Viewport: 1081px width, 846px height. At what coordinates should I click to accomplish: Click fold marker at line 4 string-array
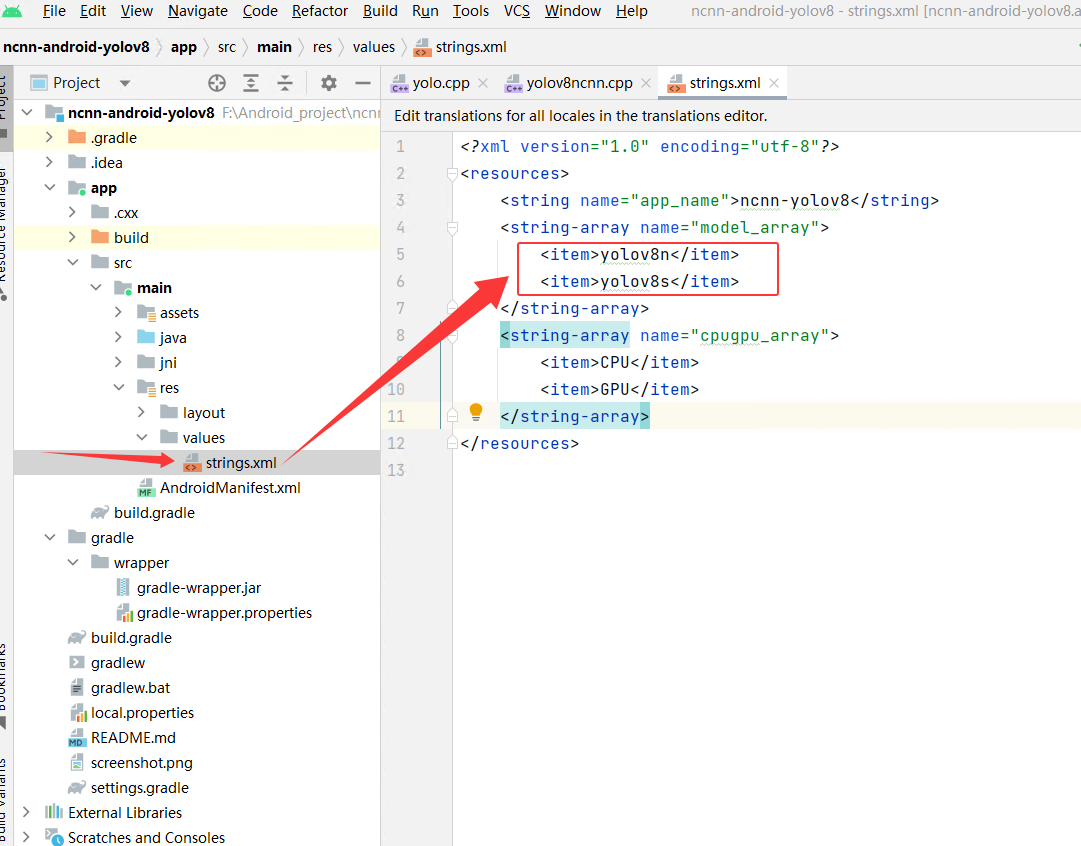[452, 228]
